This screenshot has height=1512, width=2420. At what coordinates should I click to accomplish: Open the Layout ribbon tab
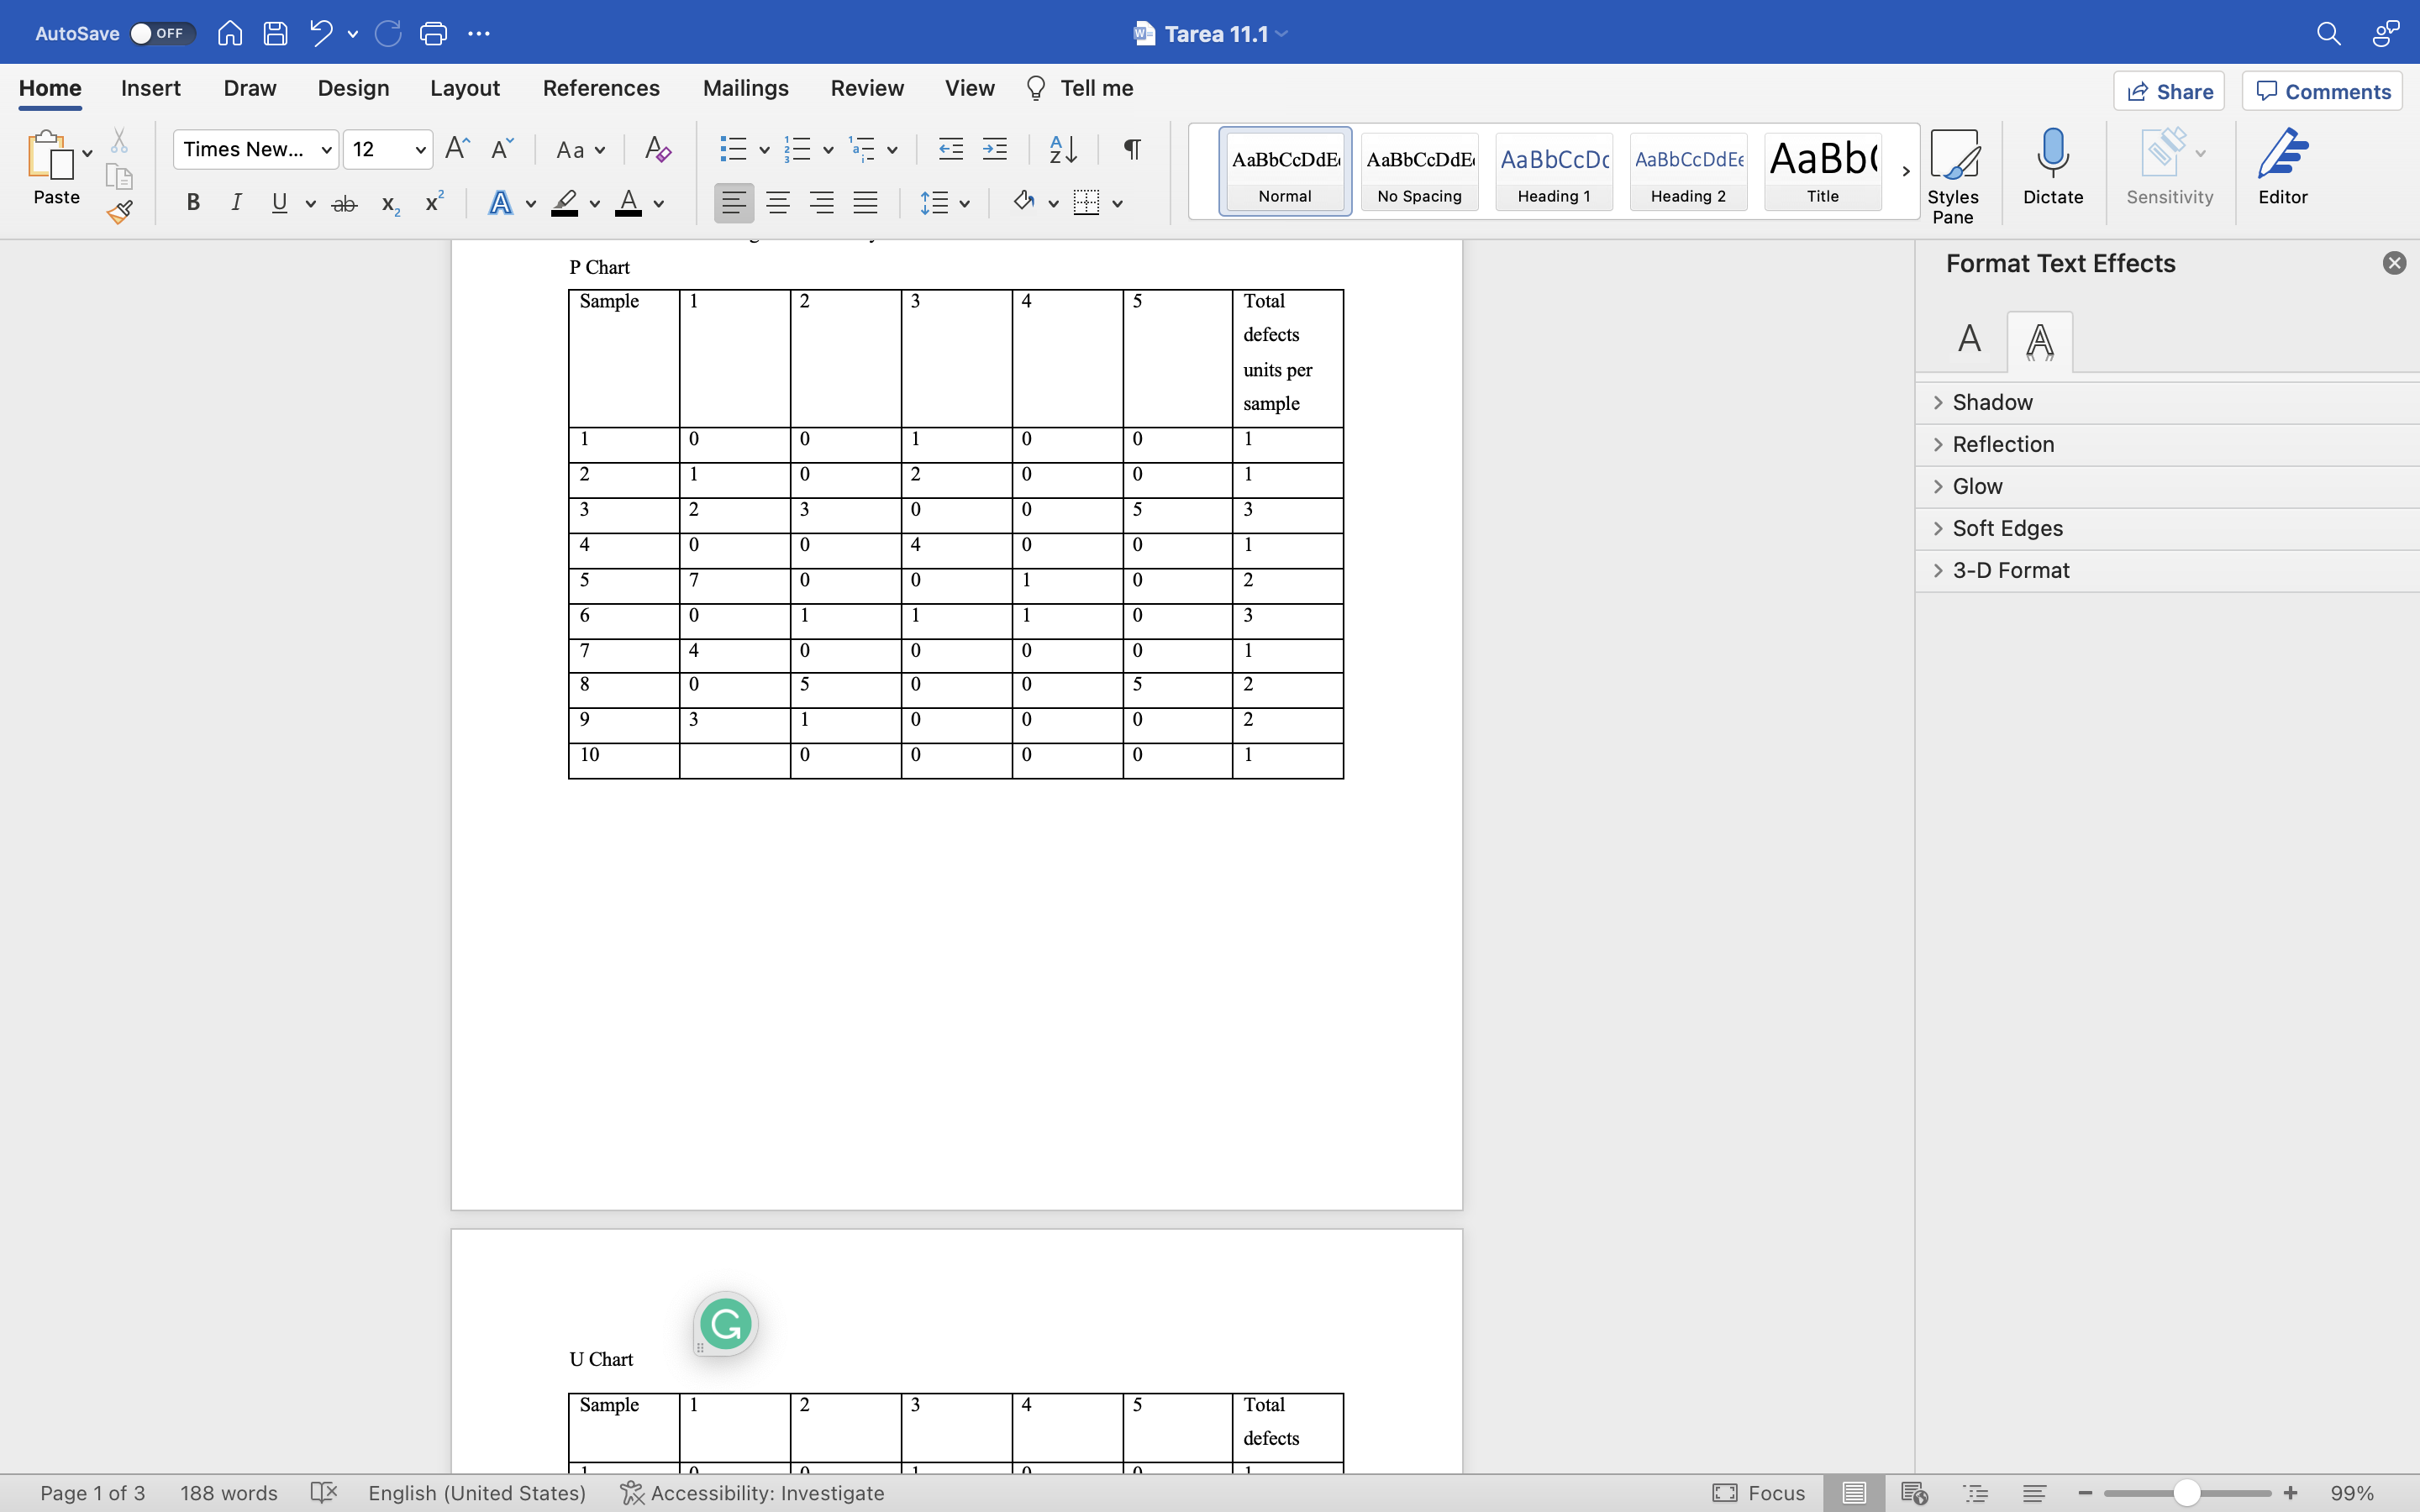[x=464, y=88]
